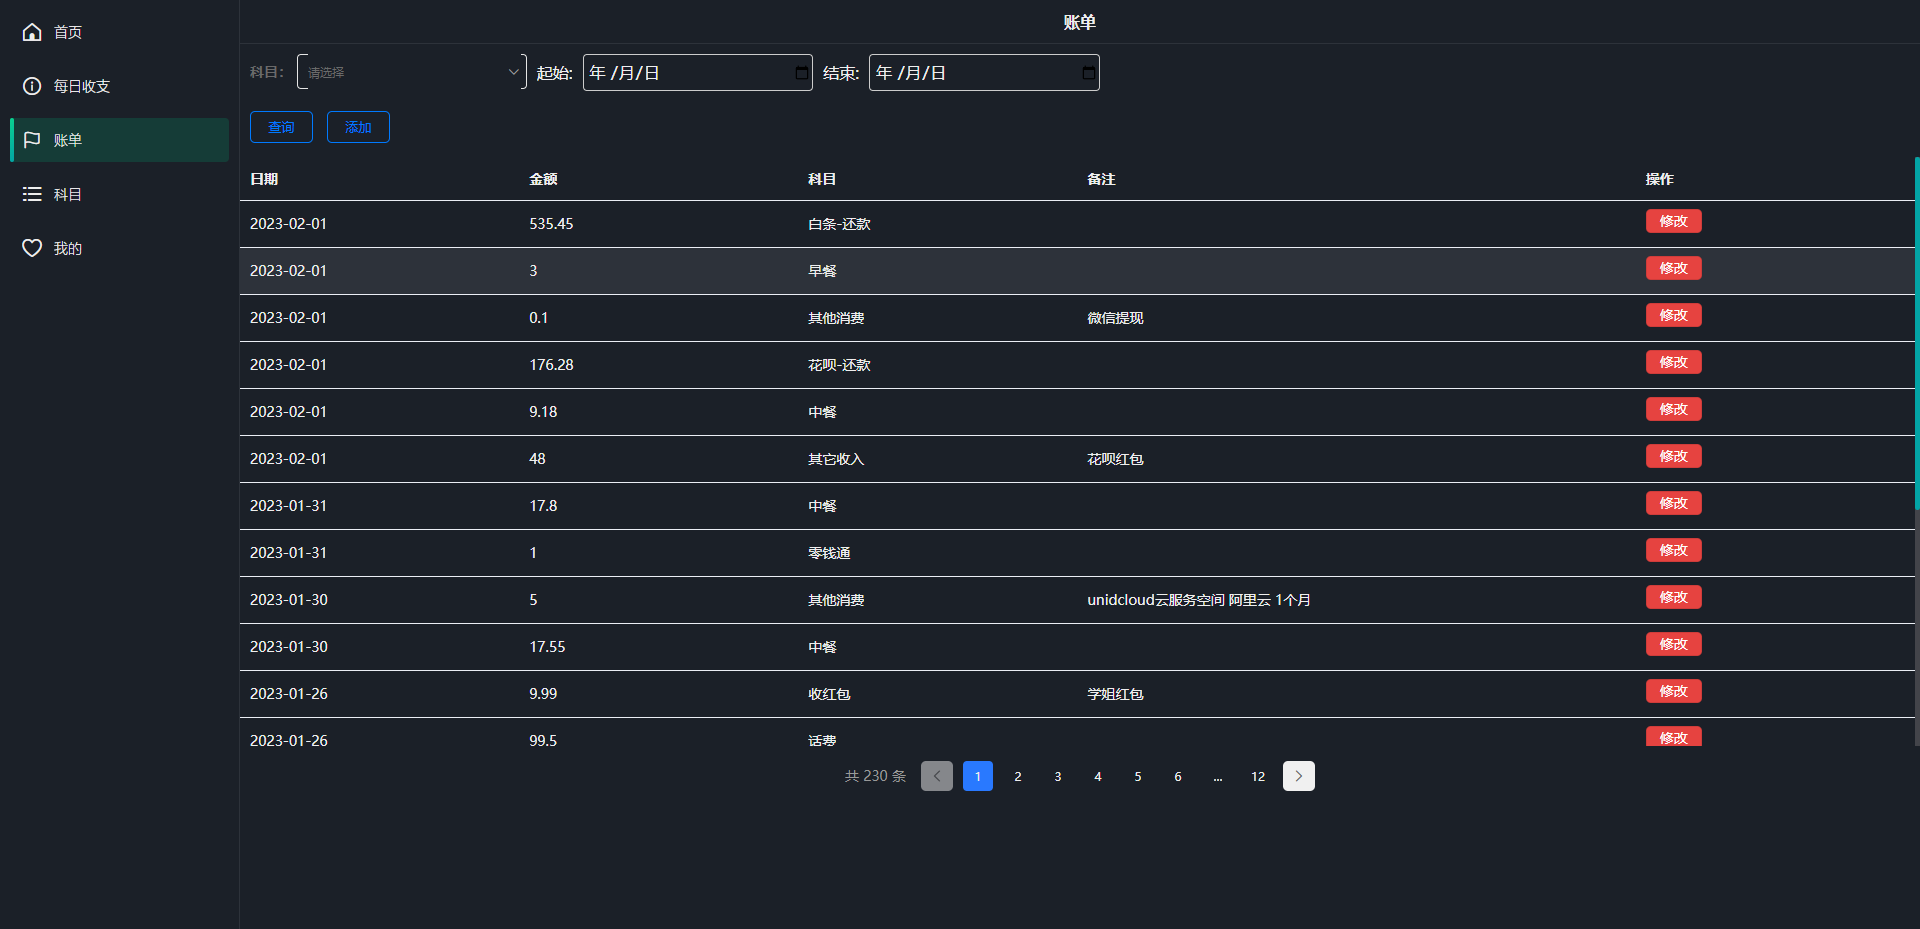
Task: Click the unidcloud云服务空间 note cell
Action: coord(1199,600)
